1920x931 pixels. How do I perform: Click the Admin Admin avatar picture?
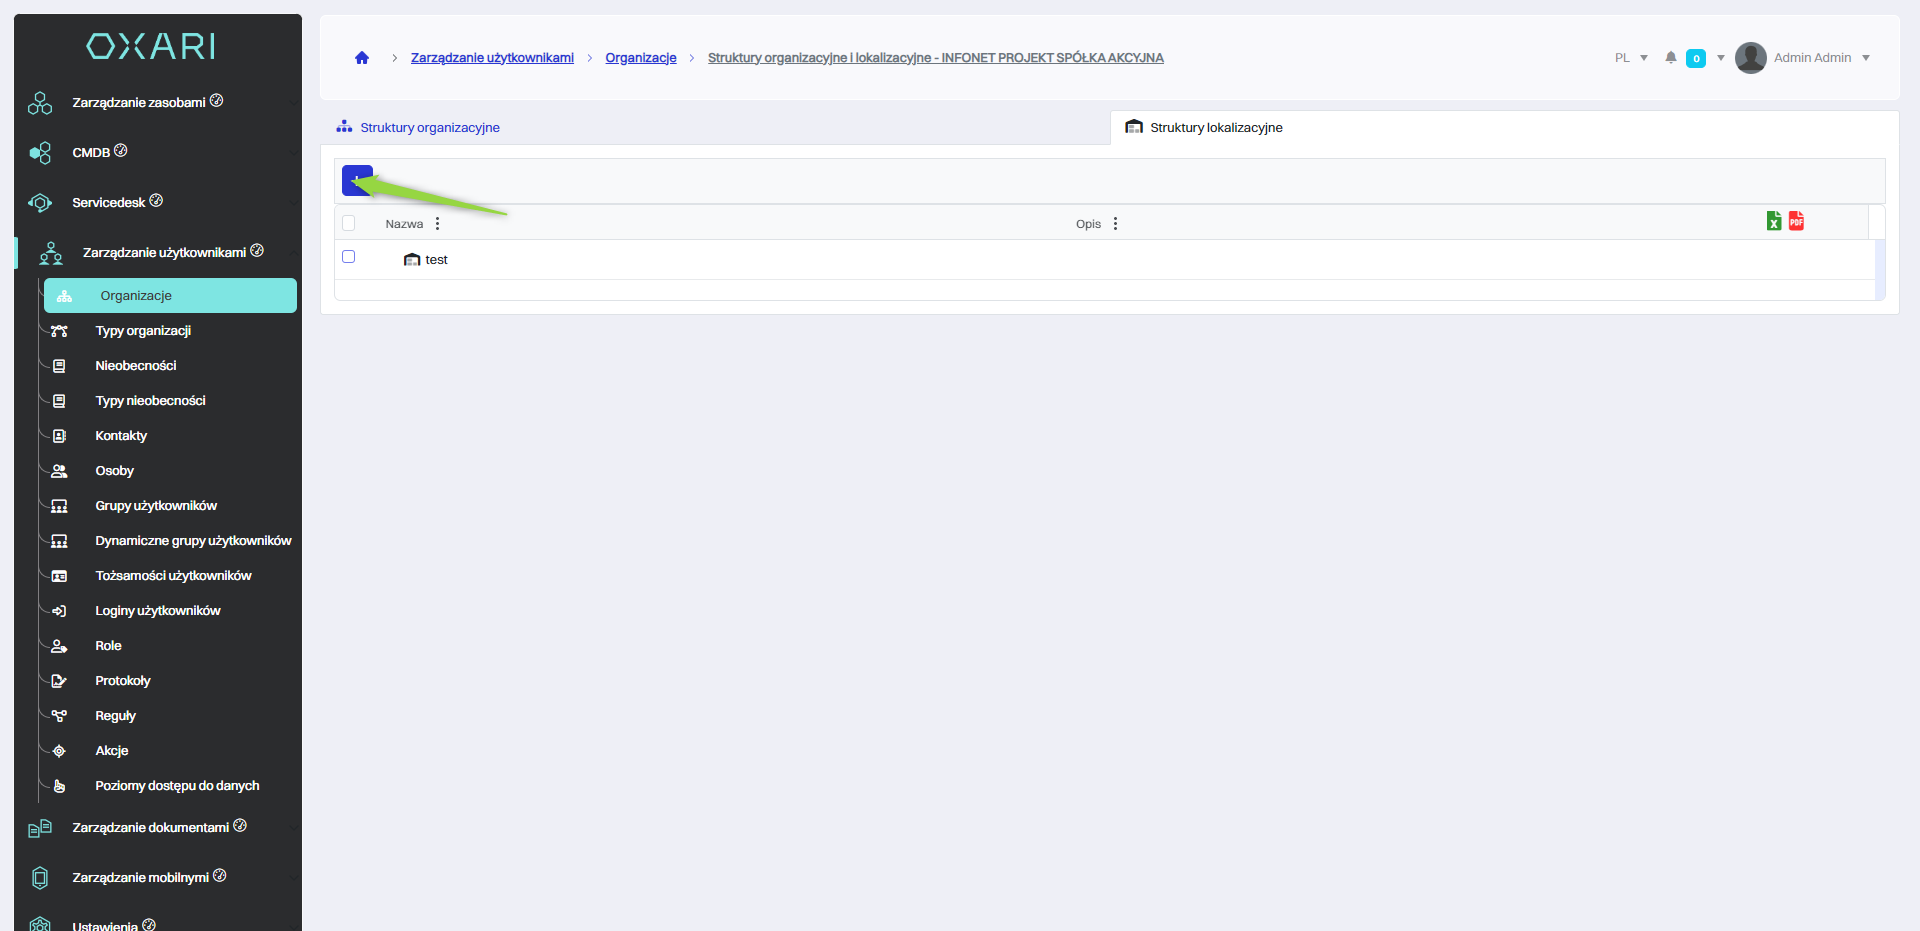click(x=1750, y=58)
